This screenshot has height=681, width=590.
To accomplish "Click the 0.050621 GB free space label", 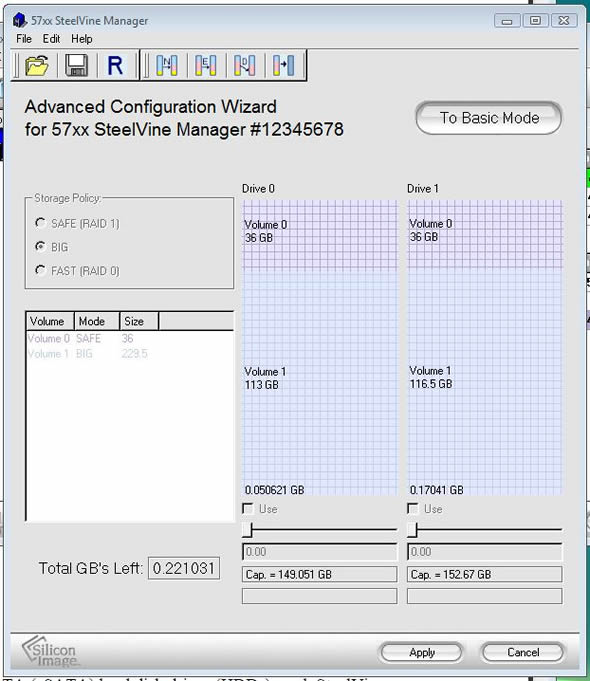I will 274,490.
